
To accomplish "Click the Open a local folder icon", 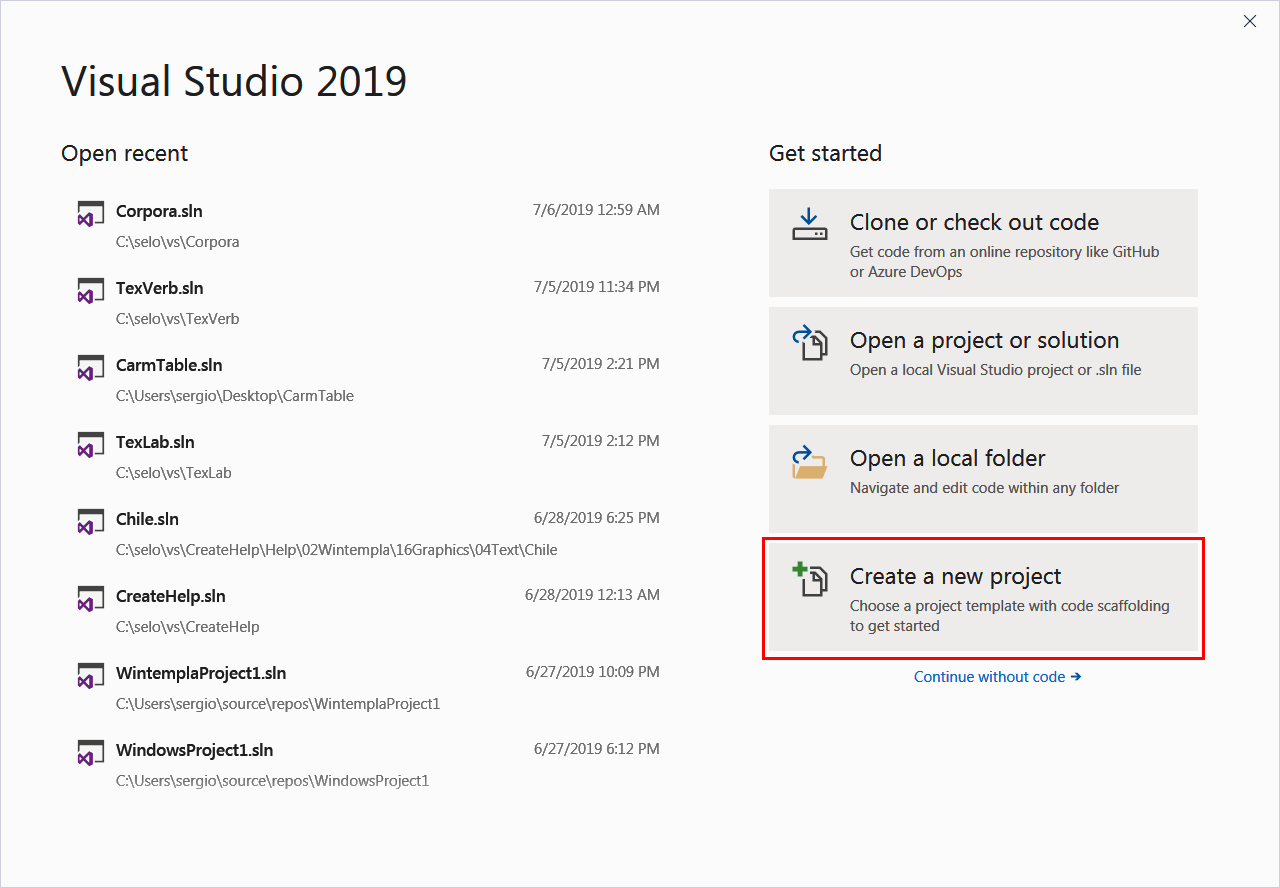I will [x=810, y=462].
